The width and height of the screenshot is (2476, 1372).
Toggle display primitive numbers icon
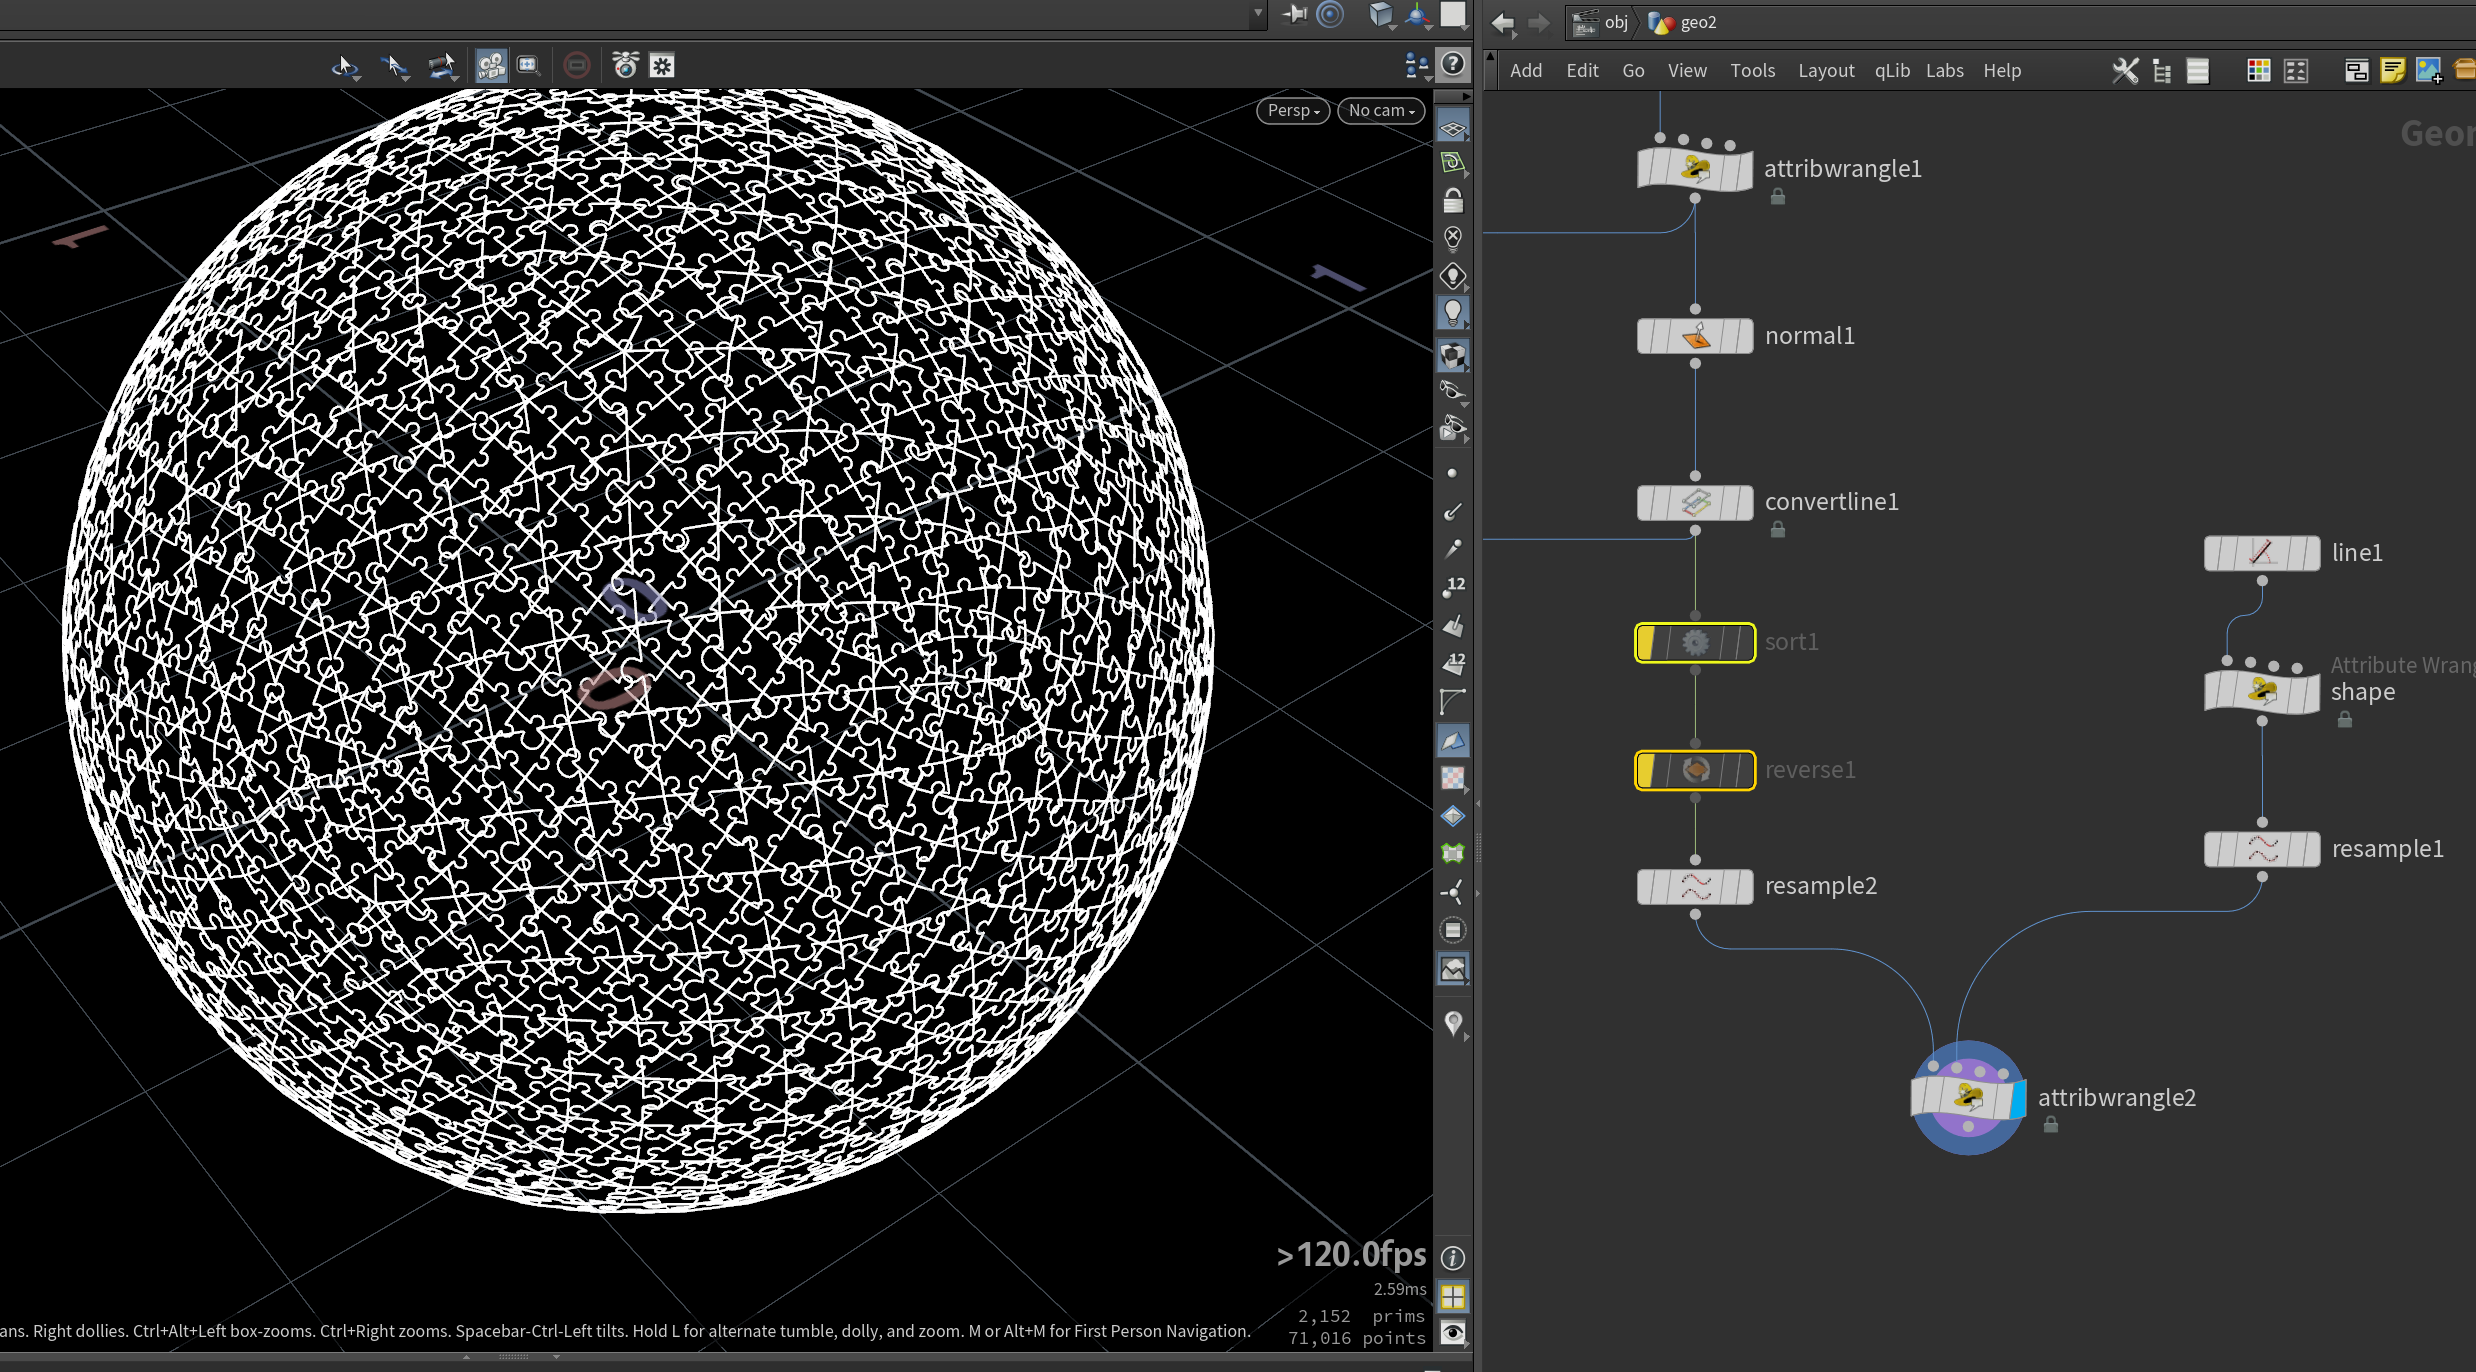1453,664
